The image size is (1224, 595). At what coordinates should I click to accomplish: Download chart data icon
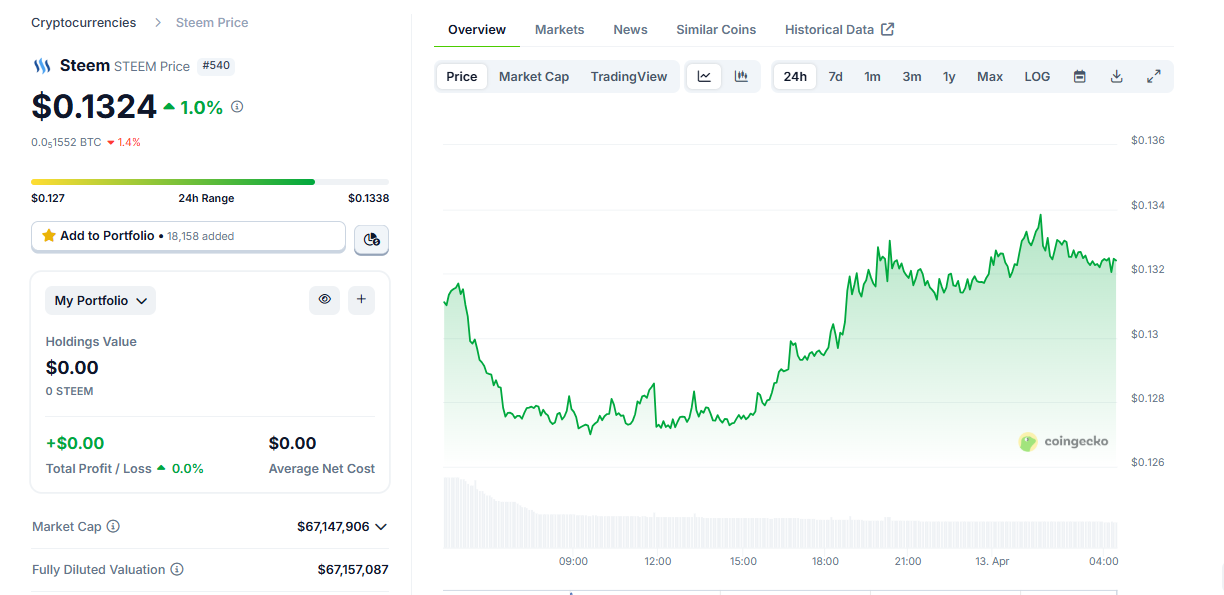1117,77
